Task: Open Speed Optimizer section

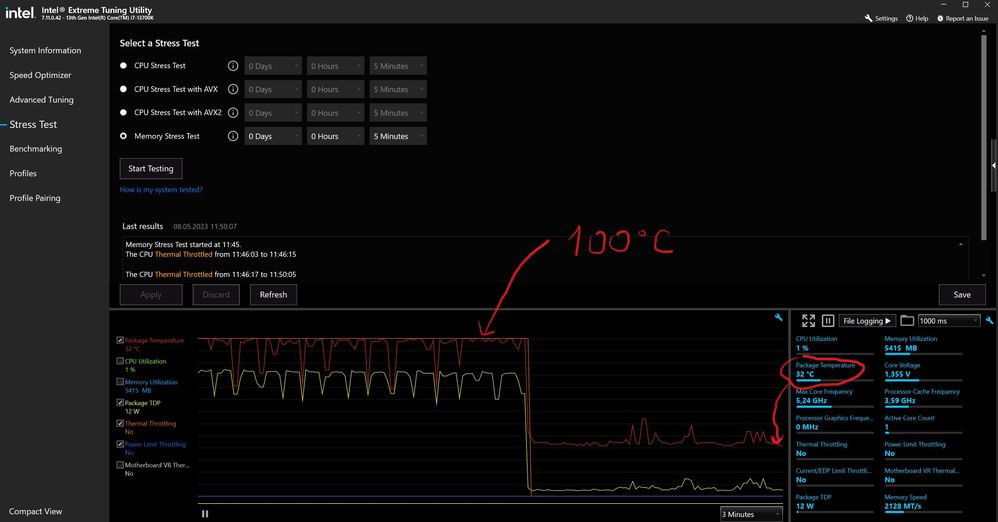Action: pyautogui.click(x=40, y=75)
